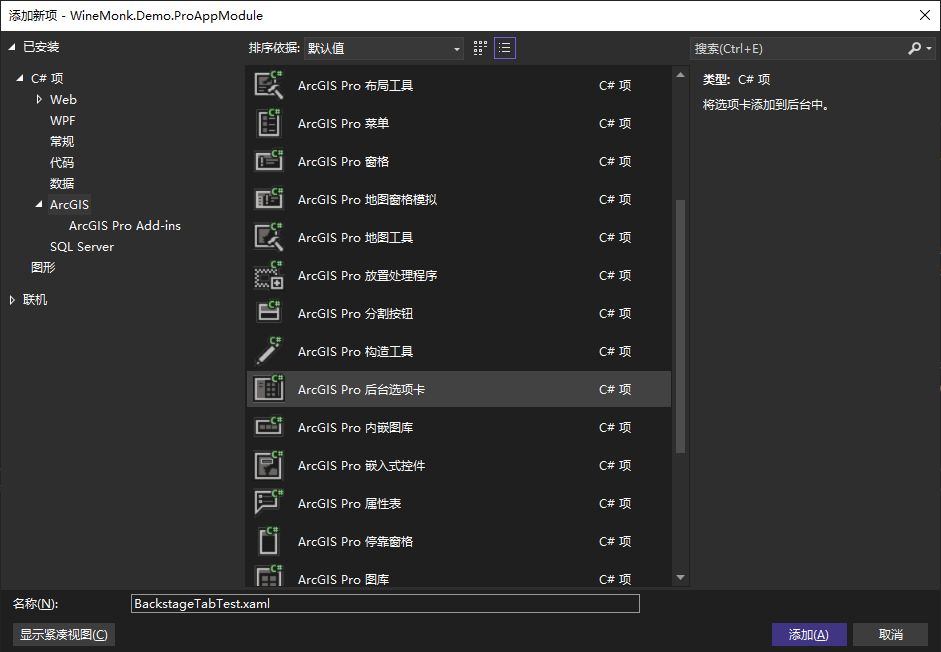Click the ArcGIS Pro 属性表 label
Viewport: 941px width, 652px height.
pyautogui.click(x=349, y=503)
